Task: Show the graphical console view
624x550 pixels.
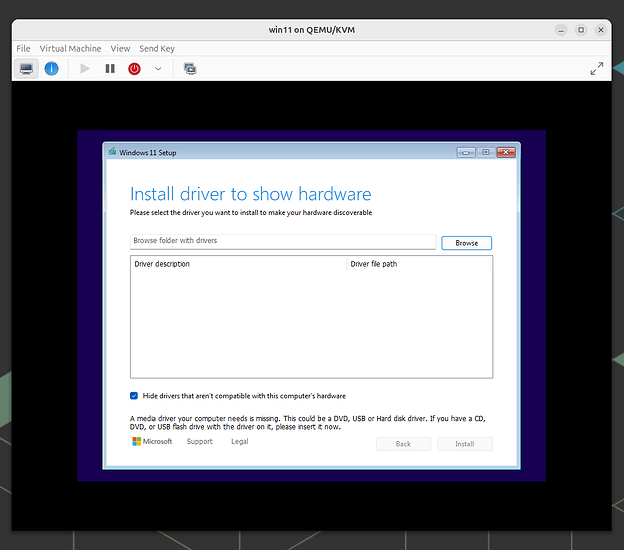Action: [x=26, y=69]
